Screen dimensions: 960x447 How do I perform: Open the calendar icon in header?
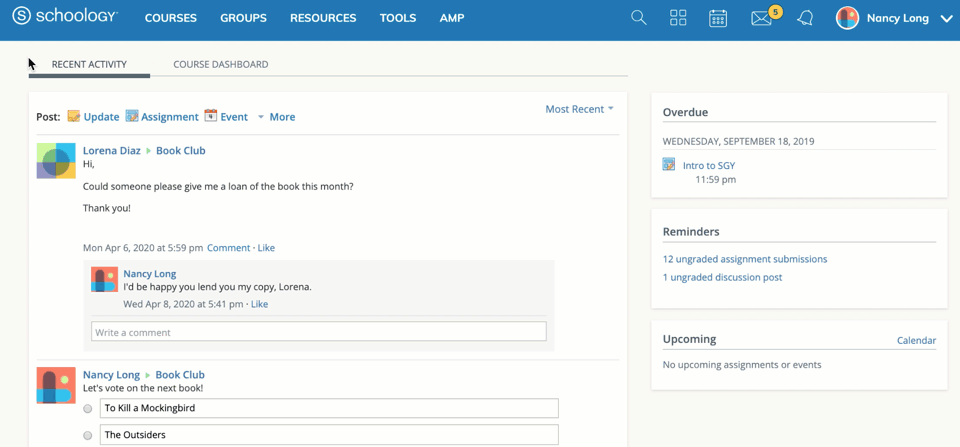[x=718, y=18]
